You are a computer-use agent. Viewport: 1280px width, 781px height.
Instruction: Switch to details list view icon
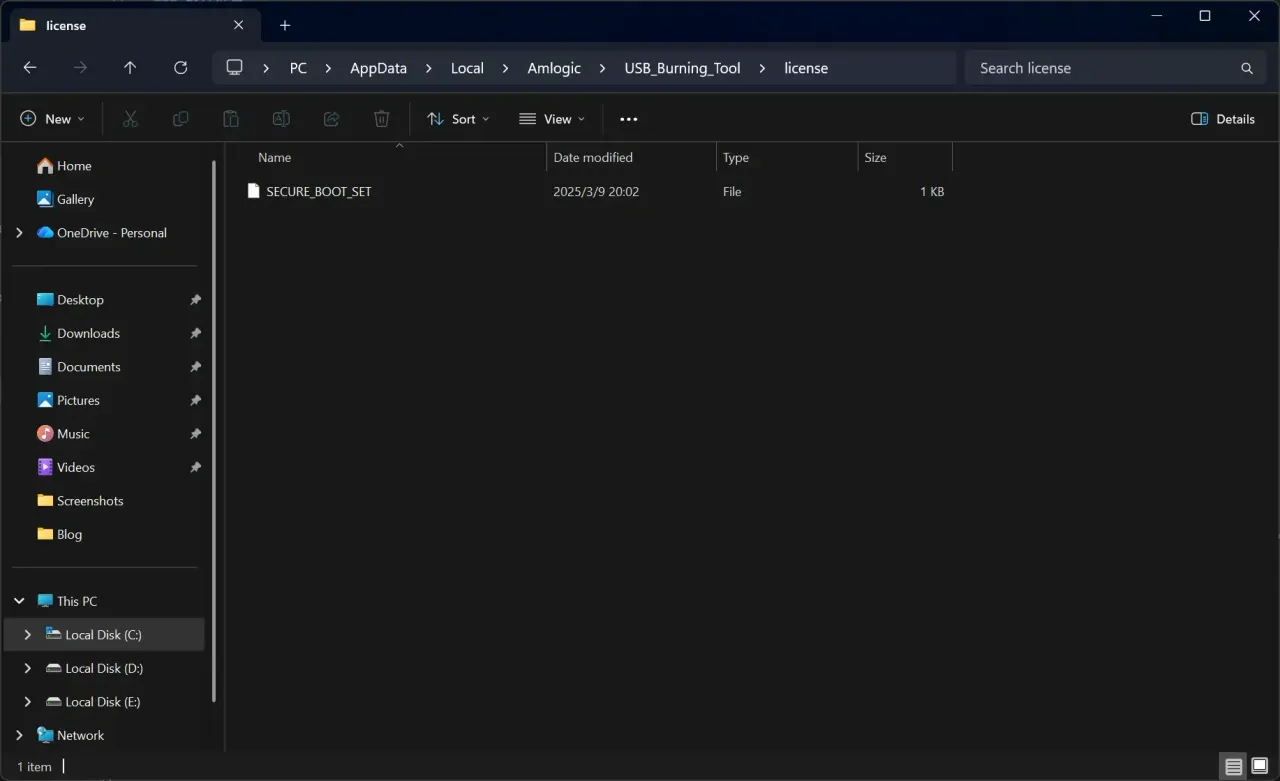[1234, 767]
